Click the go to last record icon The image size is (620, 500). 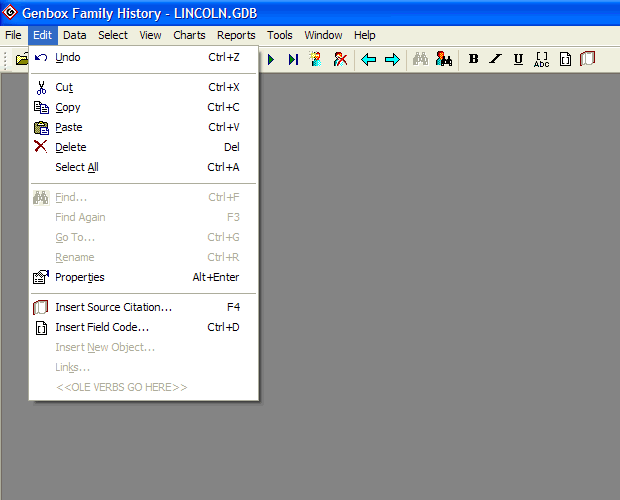293,59
